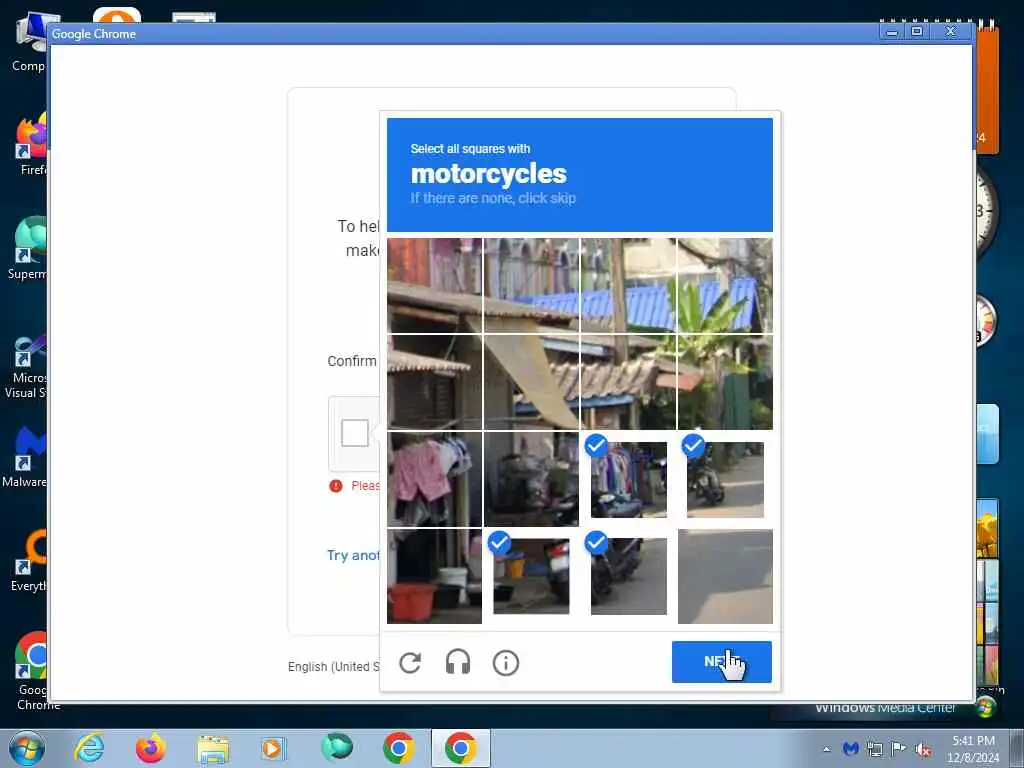The height and width of the screenshot is (768, 1024).
Task: Select the top-left tile with red-brown wall
Action: [434, 285]
